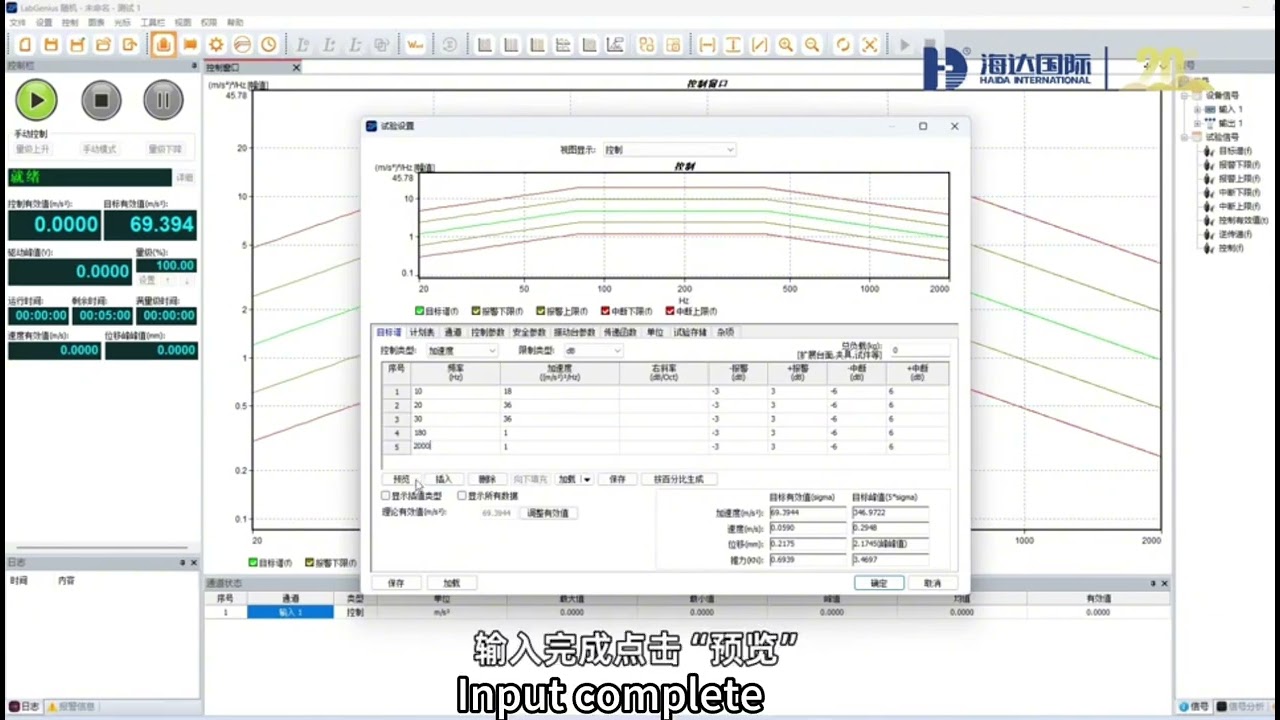The width and height of the screenshot is (1280, 720).
Task: Click the gray play arrow in top toolbar
Action: pyautogui.click(x=904, y=45)
